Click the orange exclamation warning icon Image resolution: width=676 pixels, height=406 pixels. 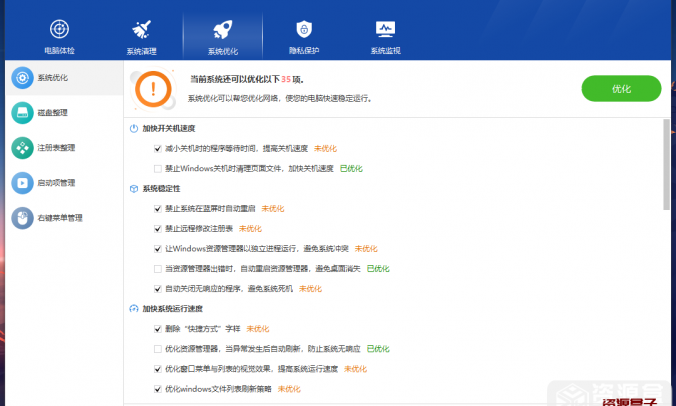click(153, 89)
